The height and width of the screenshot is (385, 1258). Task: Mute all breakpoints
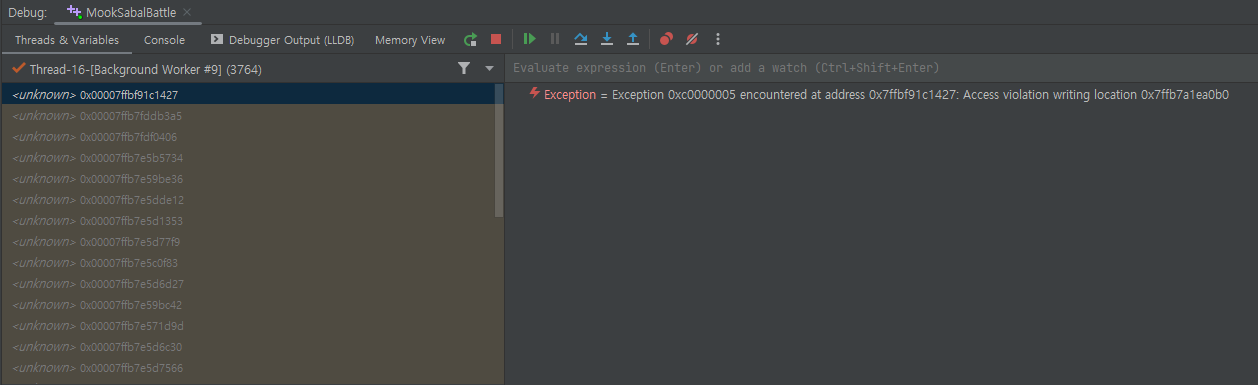pyautogui.click(x=692, y=39)
